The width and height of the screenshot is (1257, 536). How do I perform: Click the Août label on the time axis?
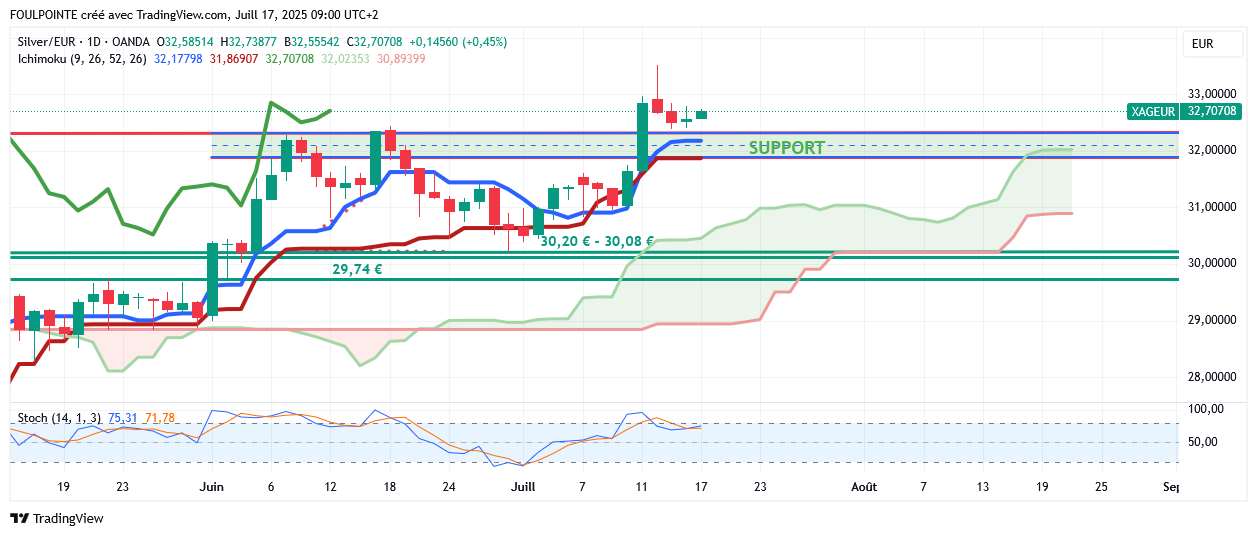pos(863,487)
